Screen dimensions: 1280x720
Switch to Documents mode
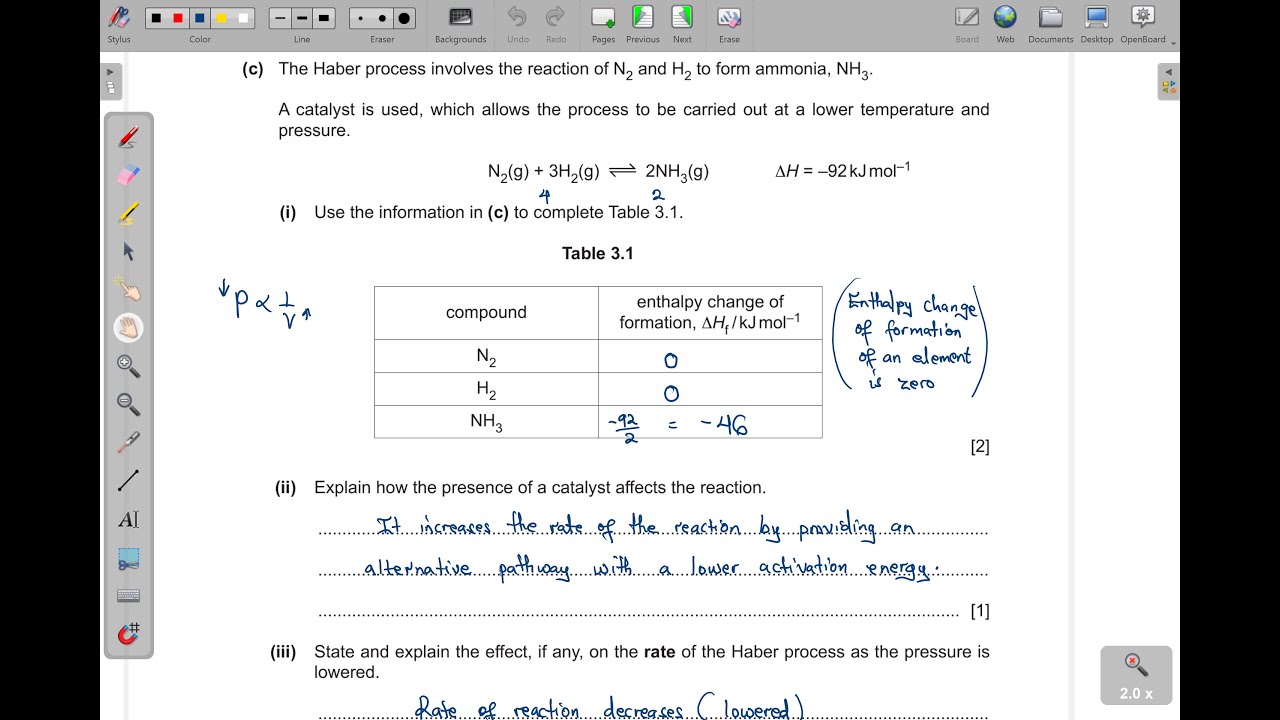point(1050,24)
